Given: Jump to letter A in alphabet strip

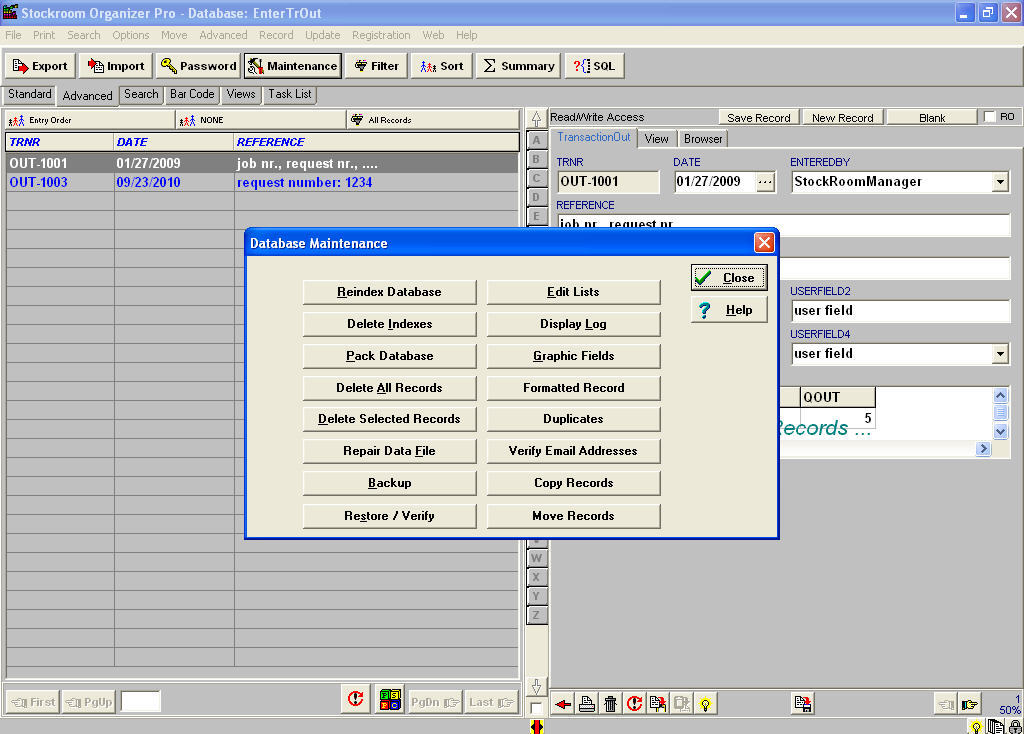Looking at the screenshot, I should tap(536, 140).
